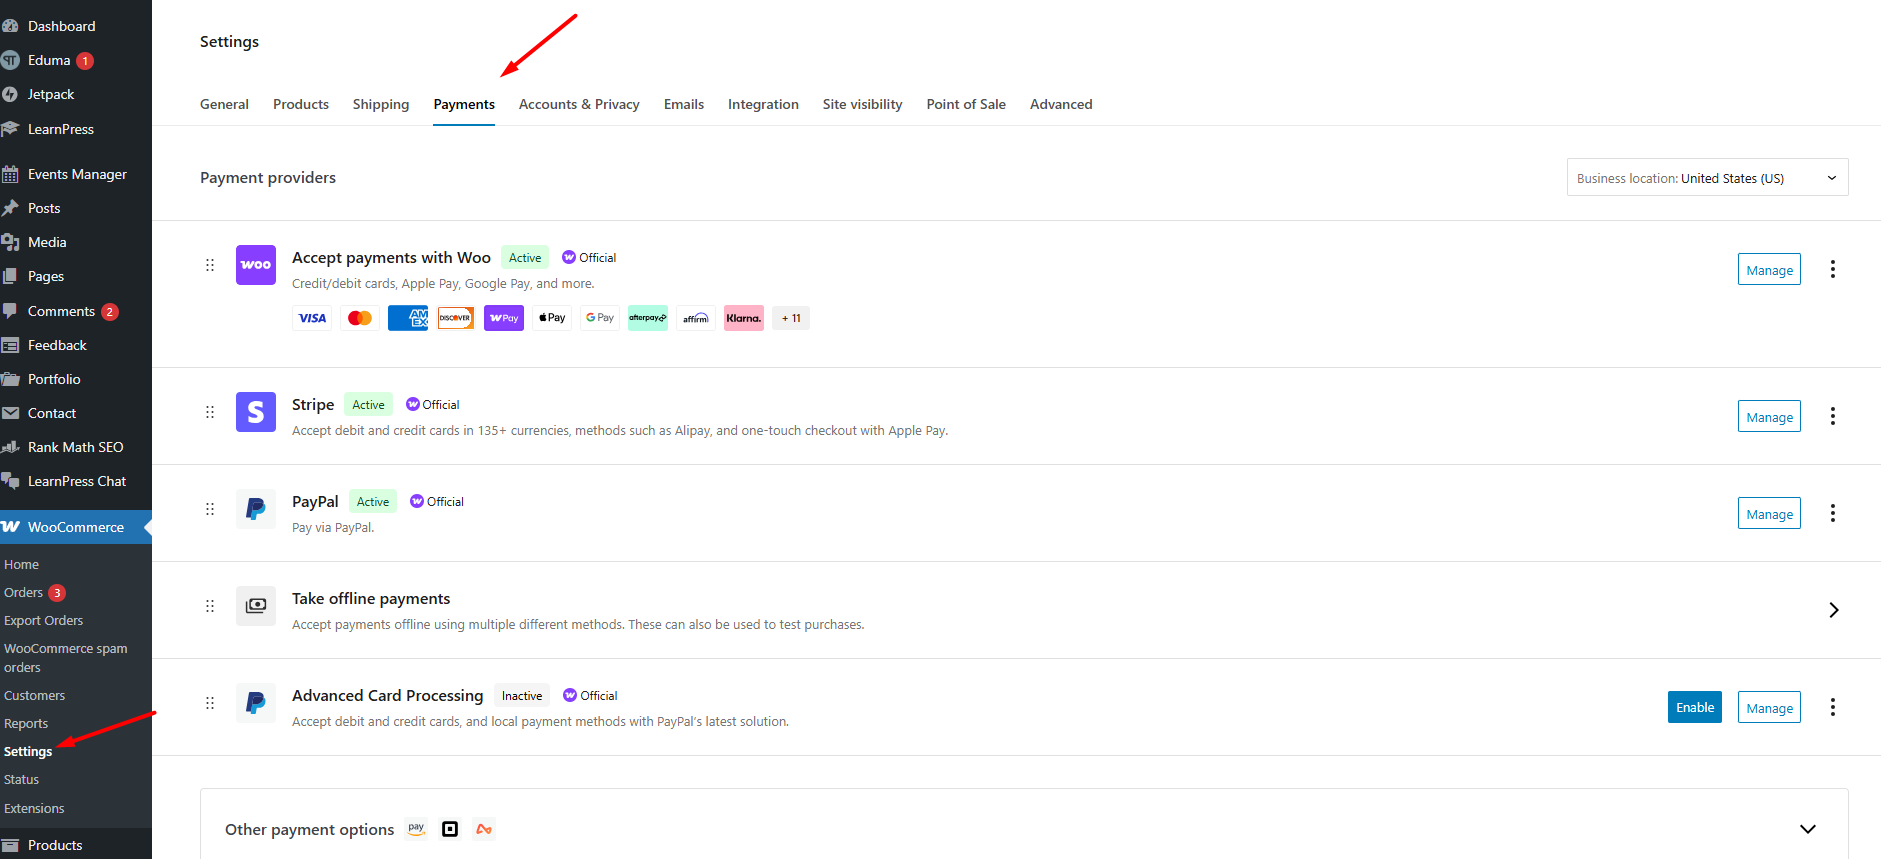The image size is (1881, 859).
Task: Open the Business location dropdown
Action: coord(1707,178)
